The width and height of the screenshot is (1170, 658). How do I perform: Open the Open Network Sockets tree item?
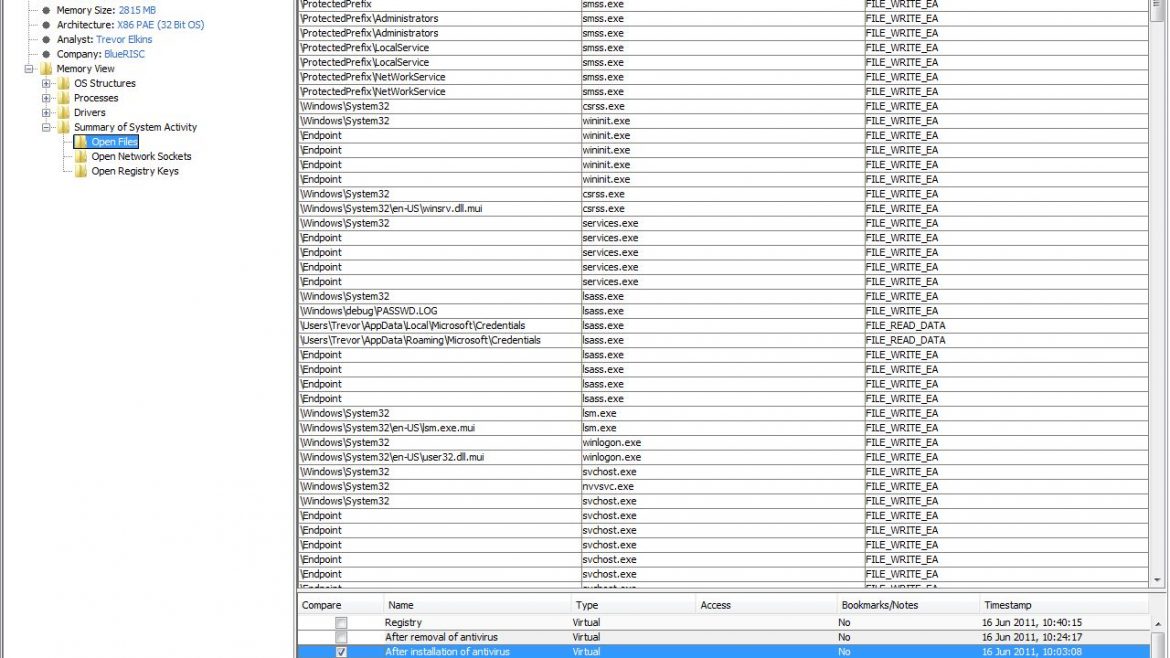pos(141,157)
